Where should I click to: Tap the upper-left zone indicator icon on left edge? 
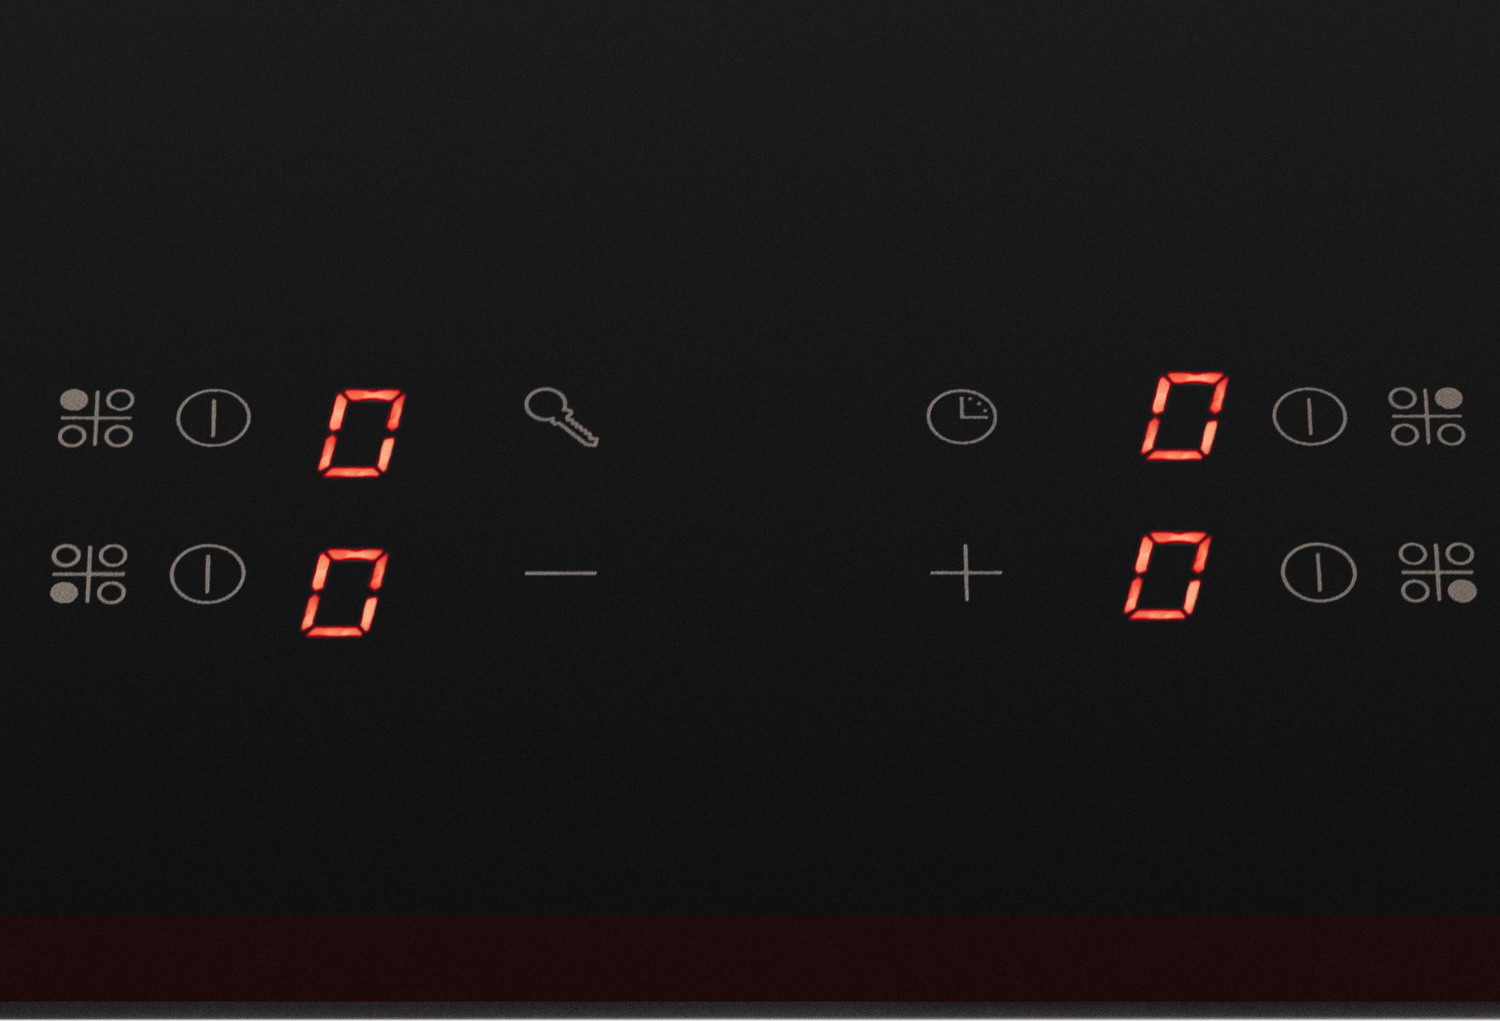click(96, 418)
